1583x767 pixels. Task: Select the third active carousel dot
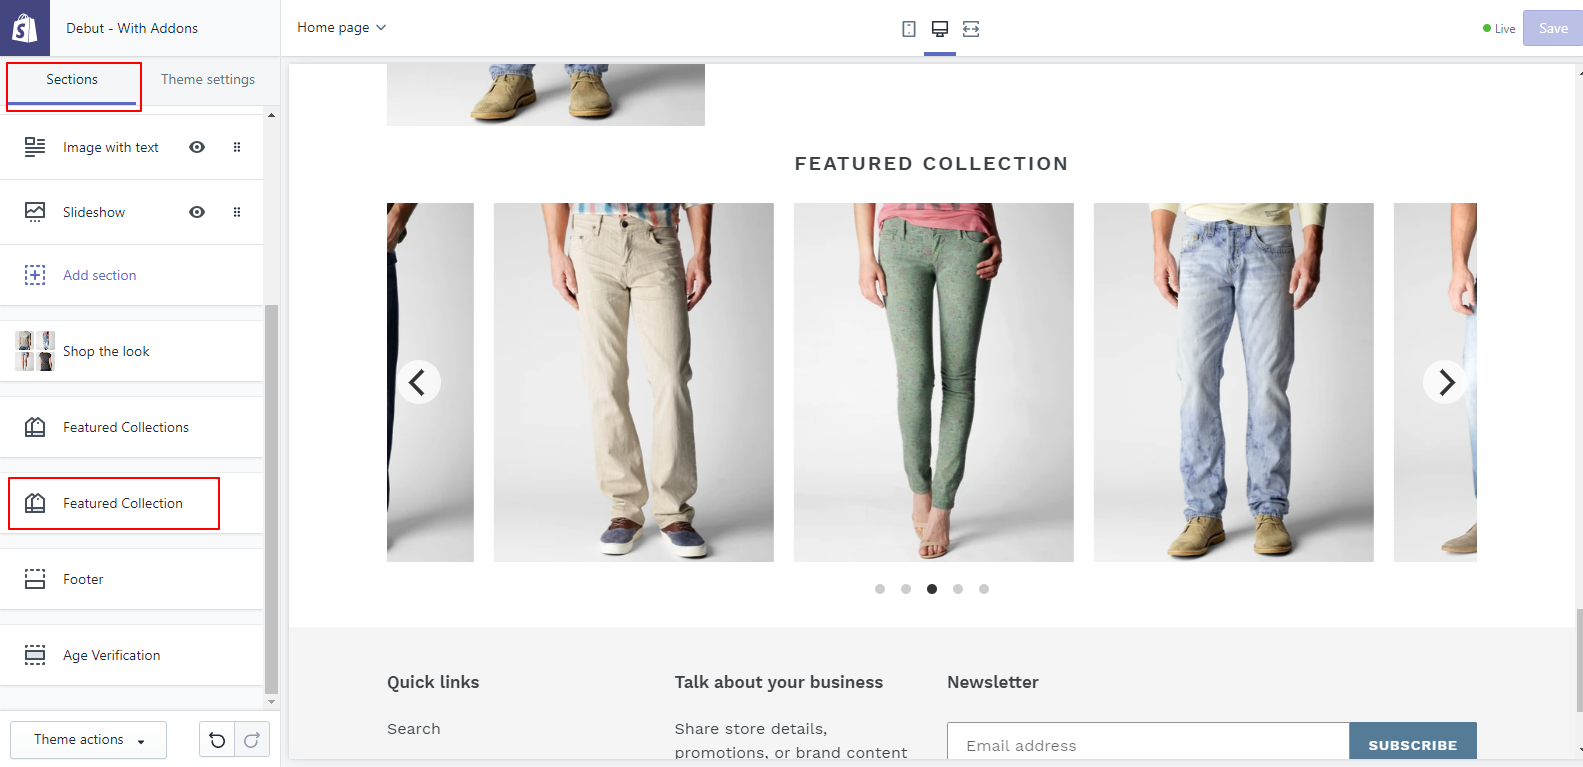tap(932, 589)
